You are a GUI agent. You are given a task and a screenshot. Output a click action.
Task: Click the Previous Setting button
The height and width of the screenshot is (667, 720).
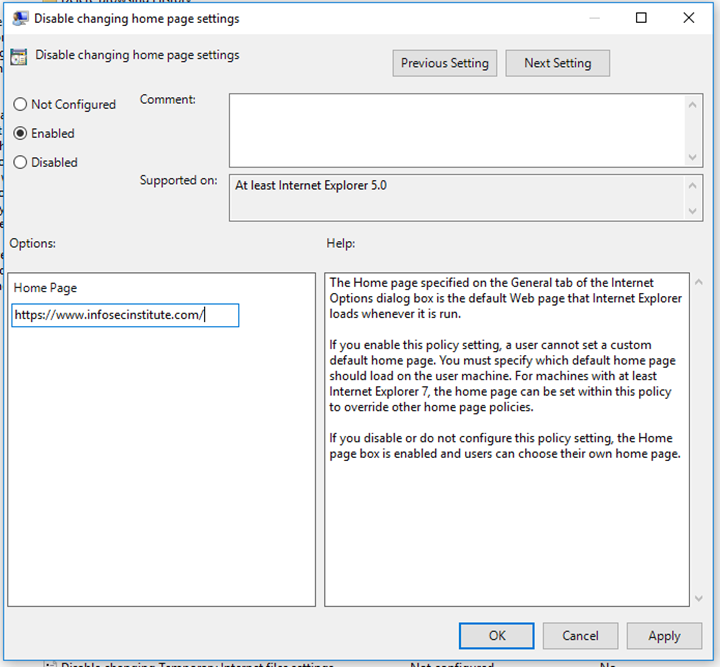[445, 63]
